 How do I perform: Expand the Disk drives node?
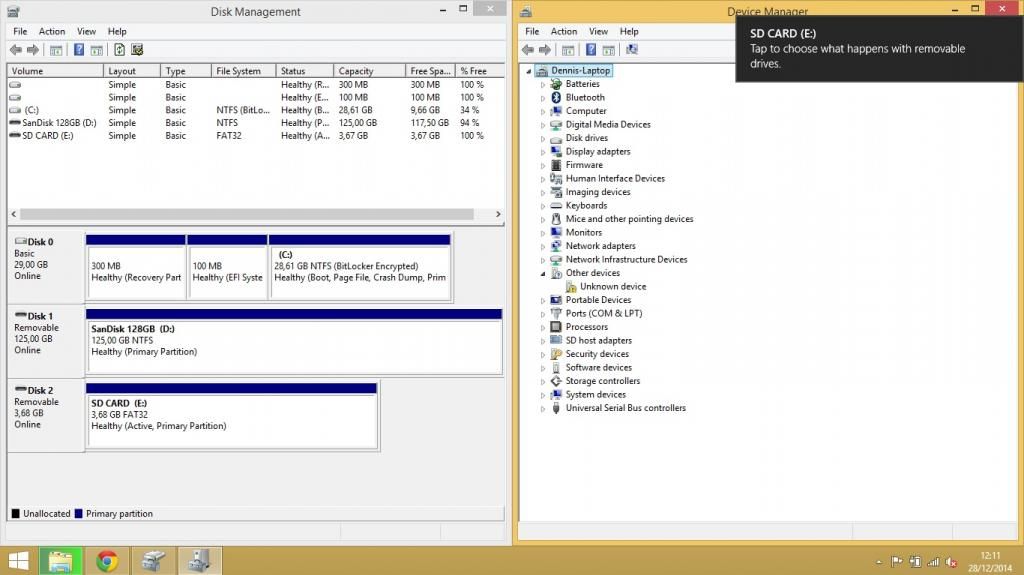pos(543,139)
